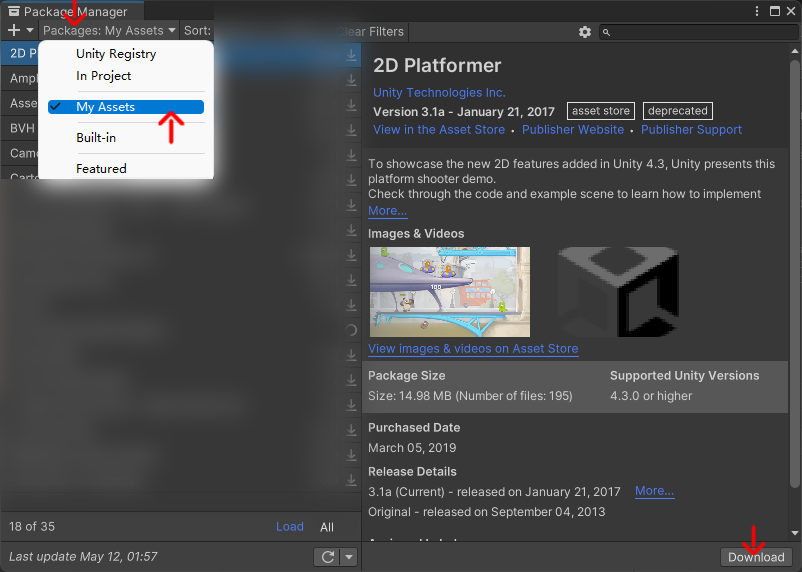Maximize the Package Manager window
The height and width of the screenshot is (572, 802).
tap(775, 11)
